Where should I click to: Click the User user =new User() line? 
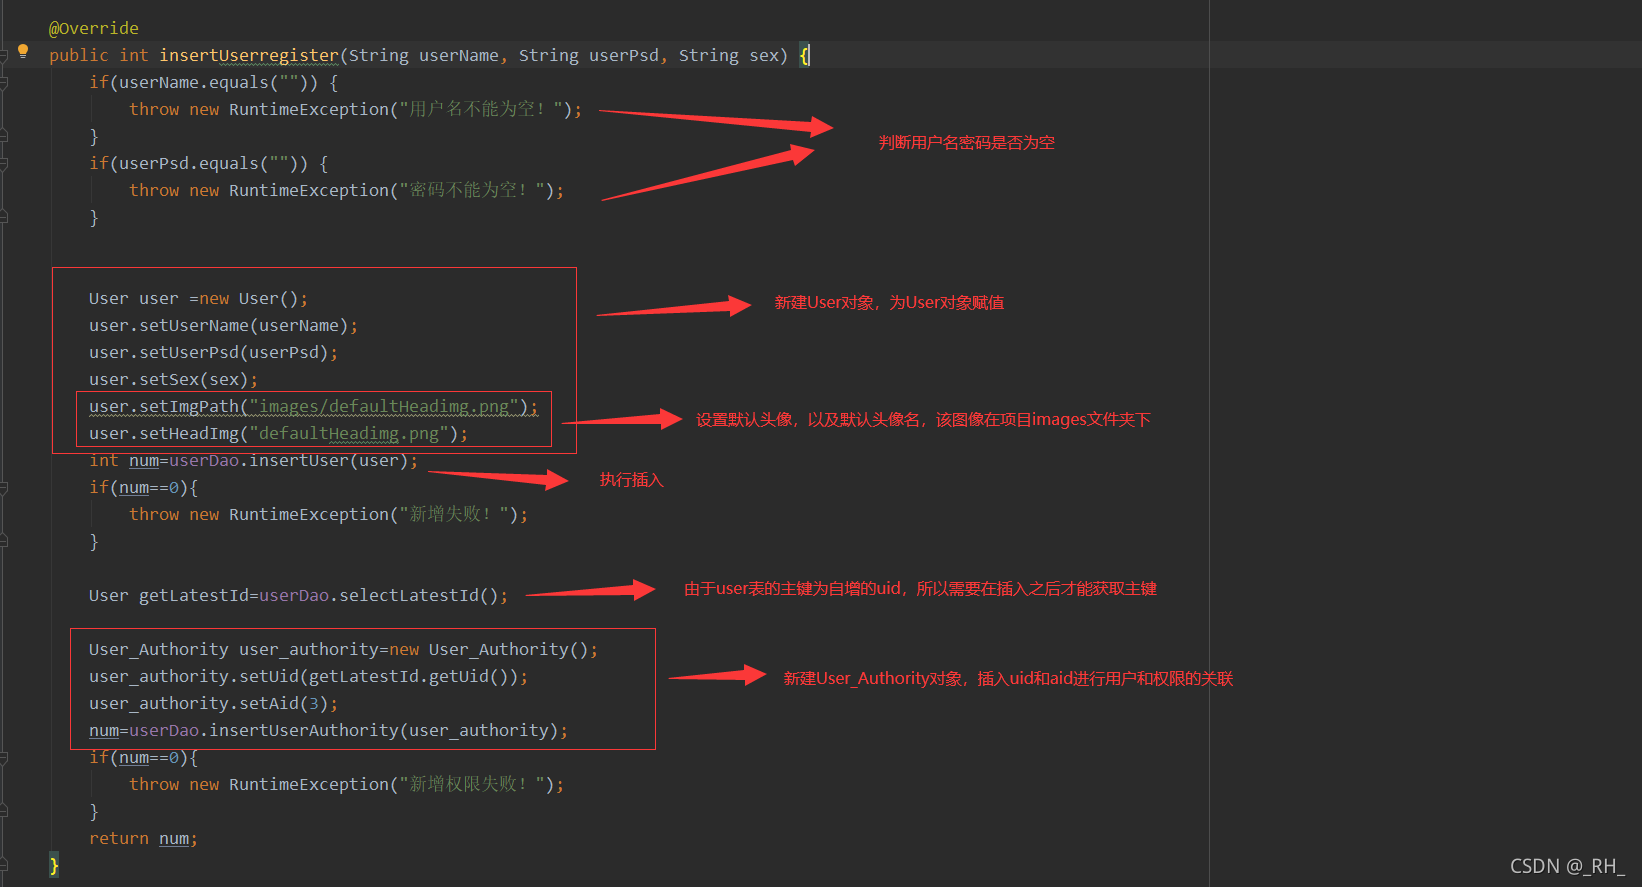pyautogui.click(x=198, y=298)
